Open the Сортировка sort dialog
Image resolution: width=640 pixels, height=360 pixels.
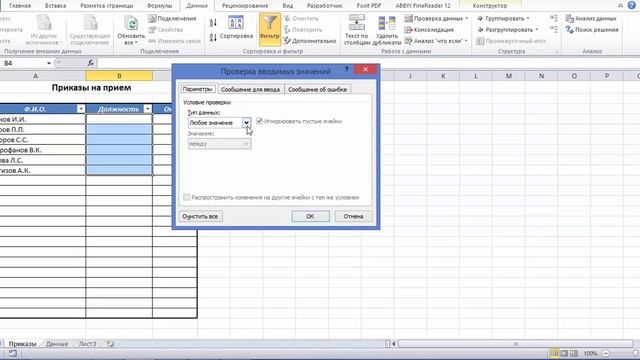tap(236, 27)
